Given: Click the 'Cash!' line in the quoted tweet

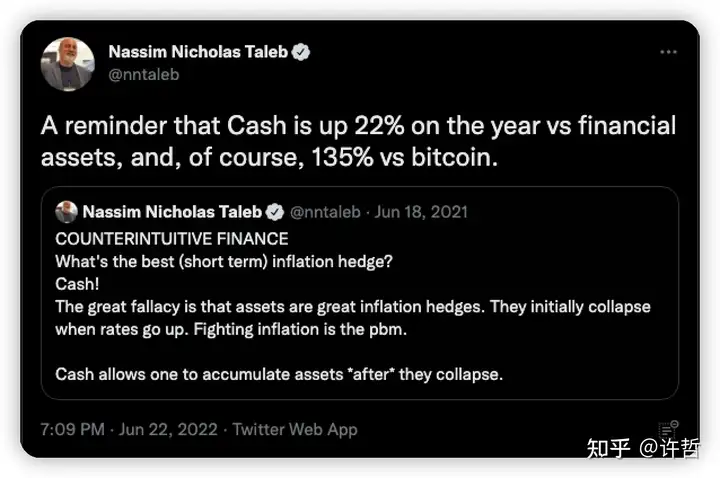Looking at the screenshot, I should [78, 284].
